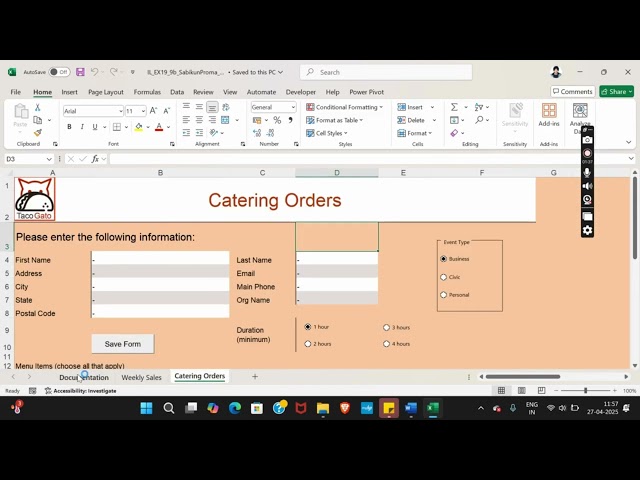The width and height of the screenshot is (640, 480).
Task: Click the Comments button
Action: coord(573,91)
